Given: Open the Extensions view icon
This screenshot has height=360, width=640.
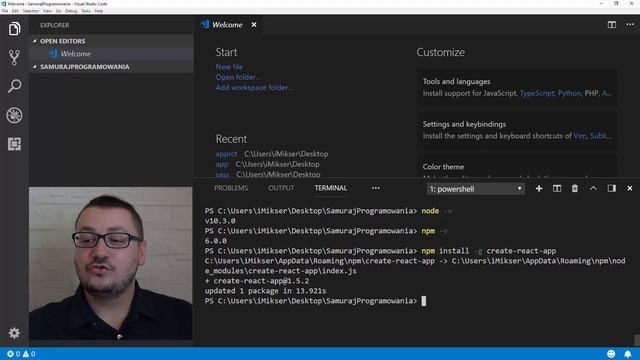Looking at the screenshot, I should (x=14, y=144).
